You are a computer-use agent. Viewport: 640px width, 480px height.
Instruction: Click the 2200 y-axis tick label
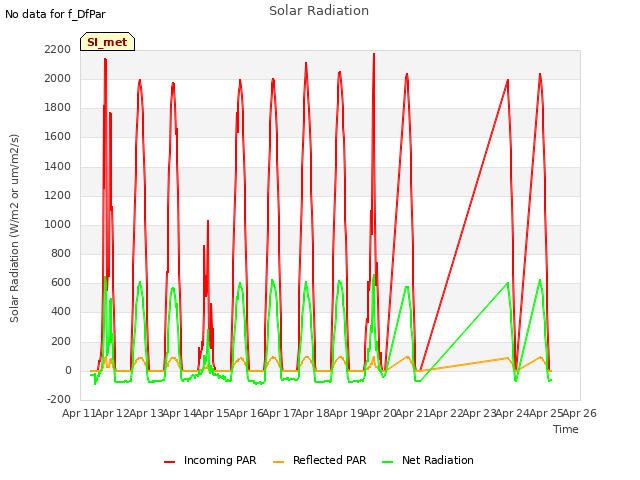(x=58, y=49)
